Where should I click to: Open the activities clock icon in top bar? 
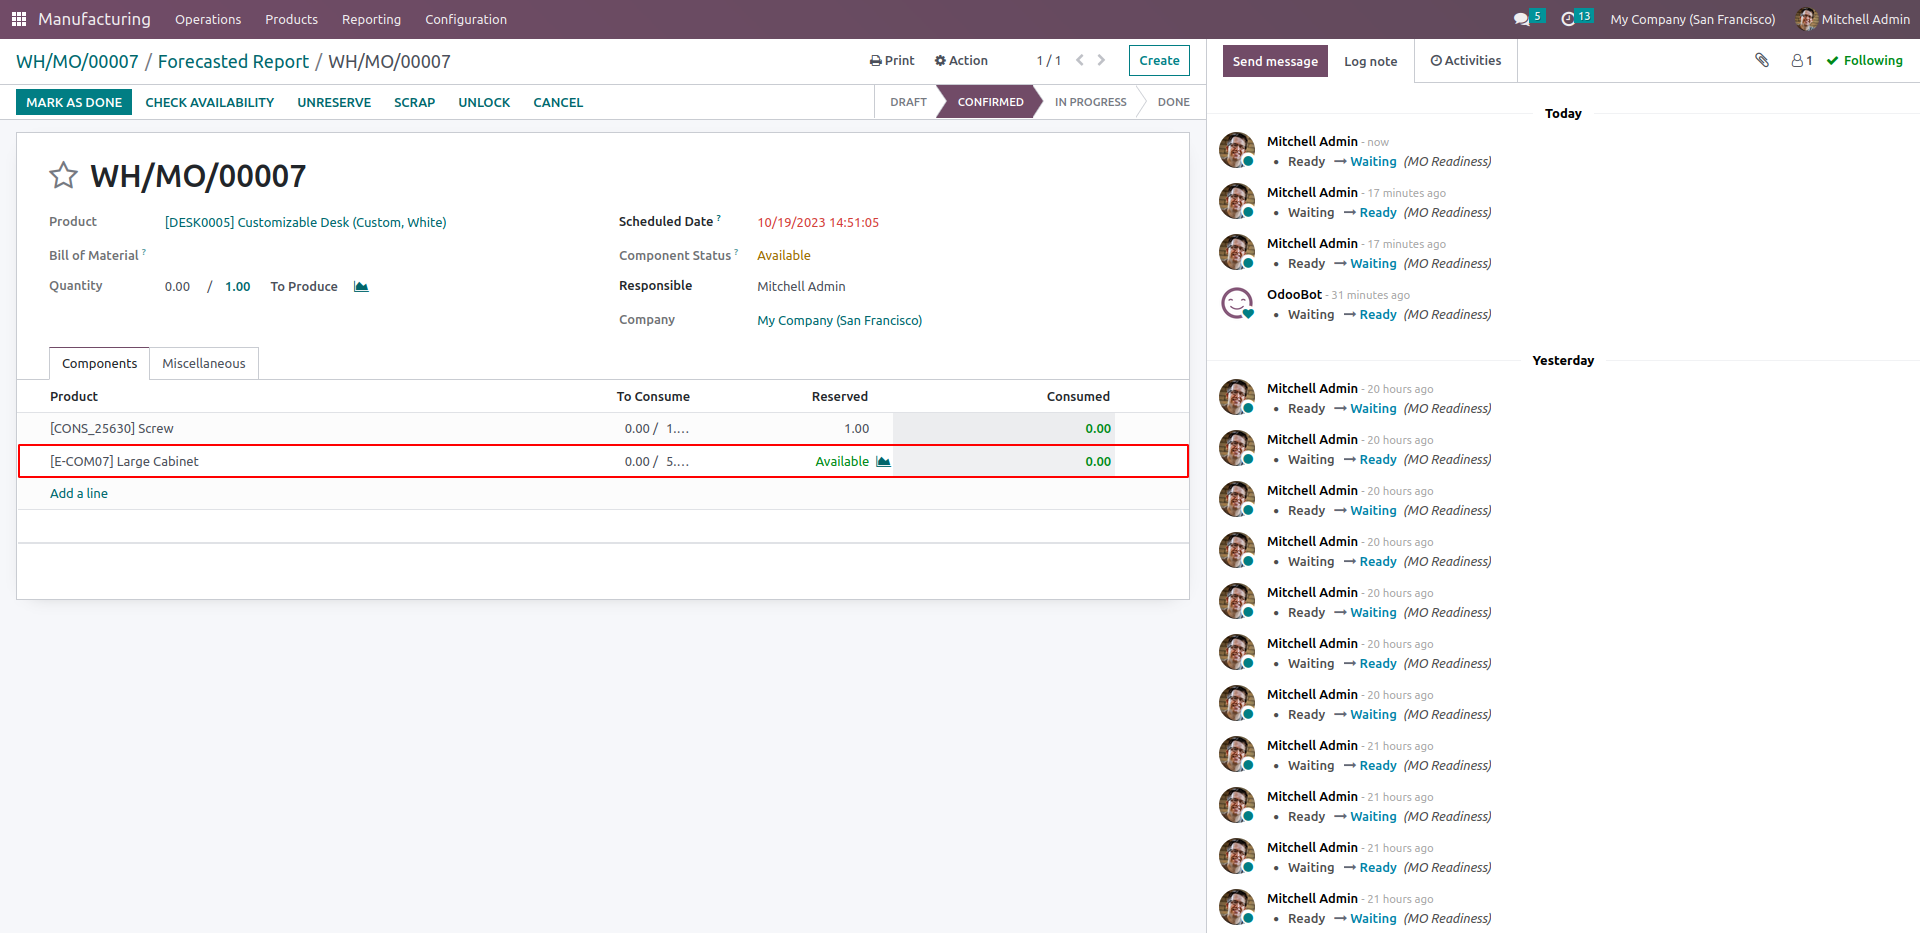point(1568,19)
